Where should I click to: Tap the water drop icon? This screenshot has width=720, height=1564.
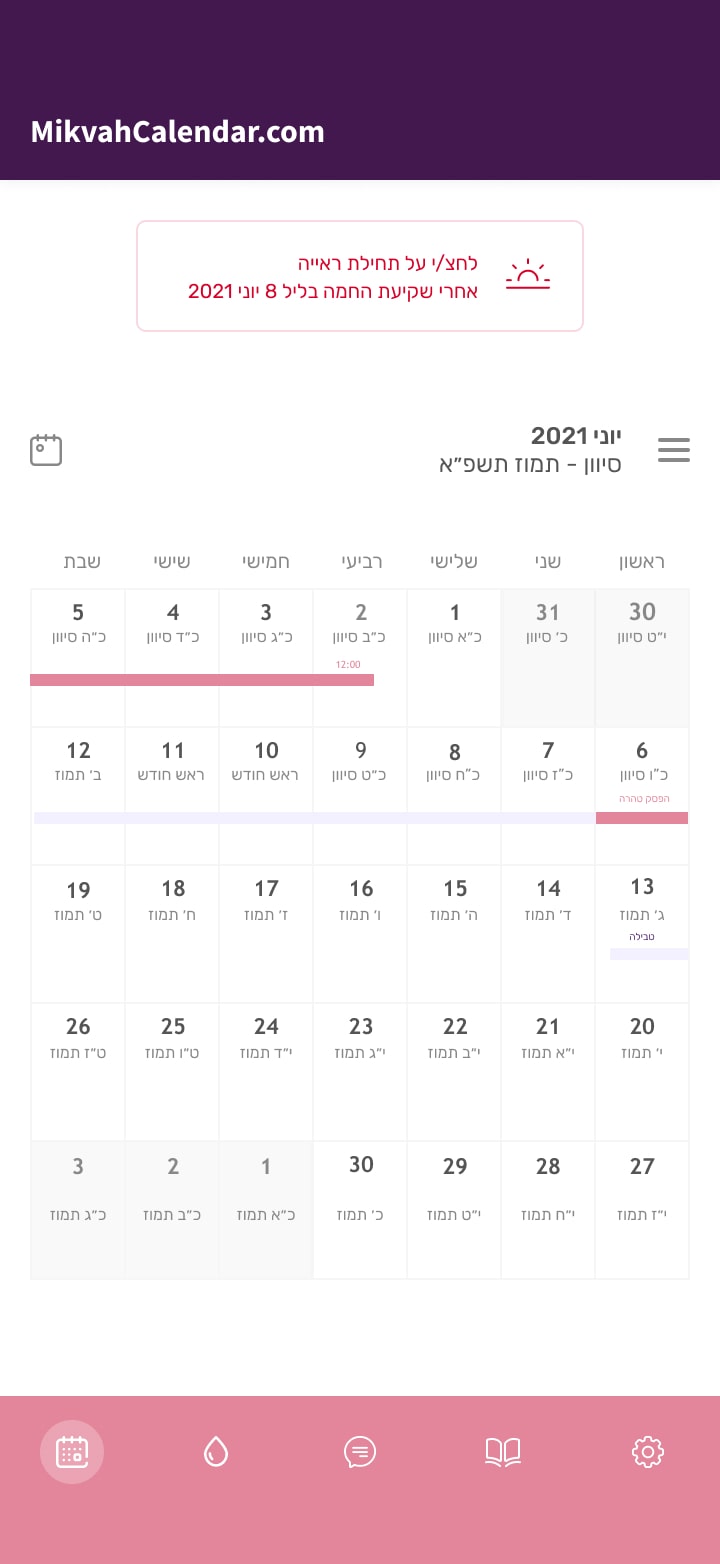pyautogui.click(x=216, y=1451)
